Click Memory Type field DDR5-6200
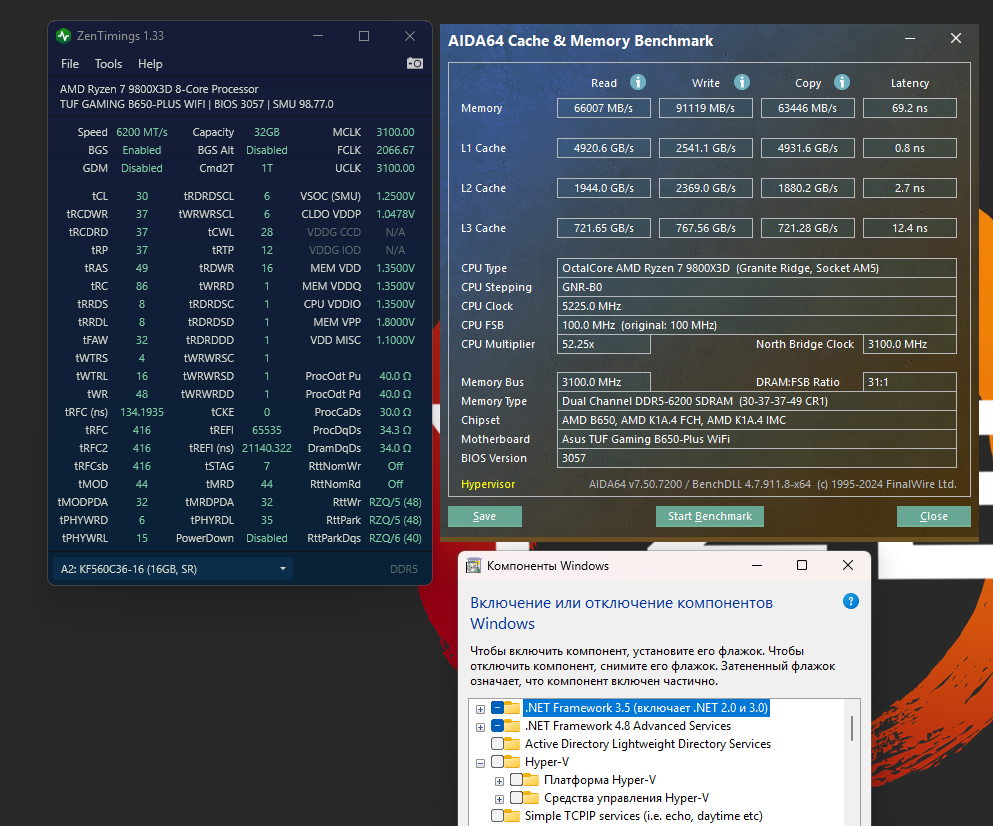This screenshot has width=993, height=826. tap(757, 401)
